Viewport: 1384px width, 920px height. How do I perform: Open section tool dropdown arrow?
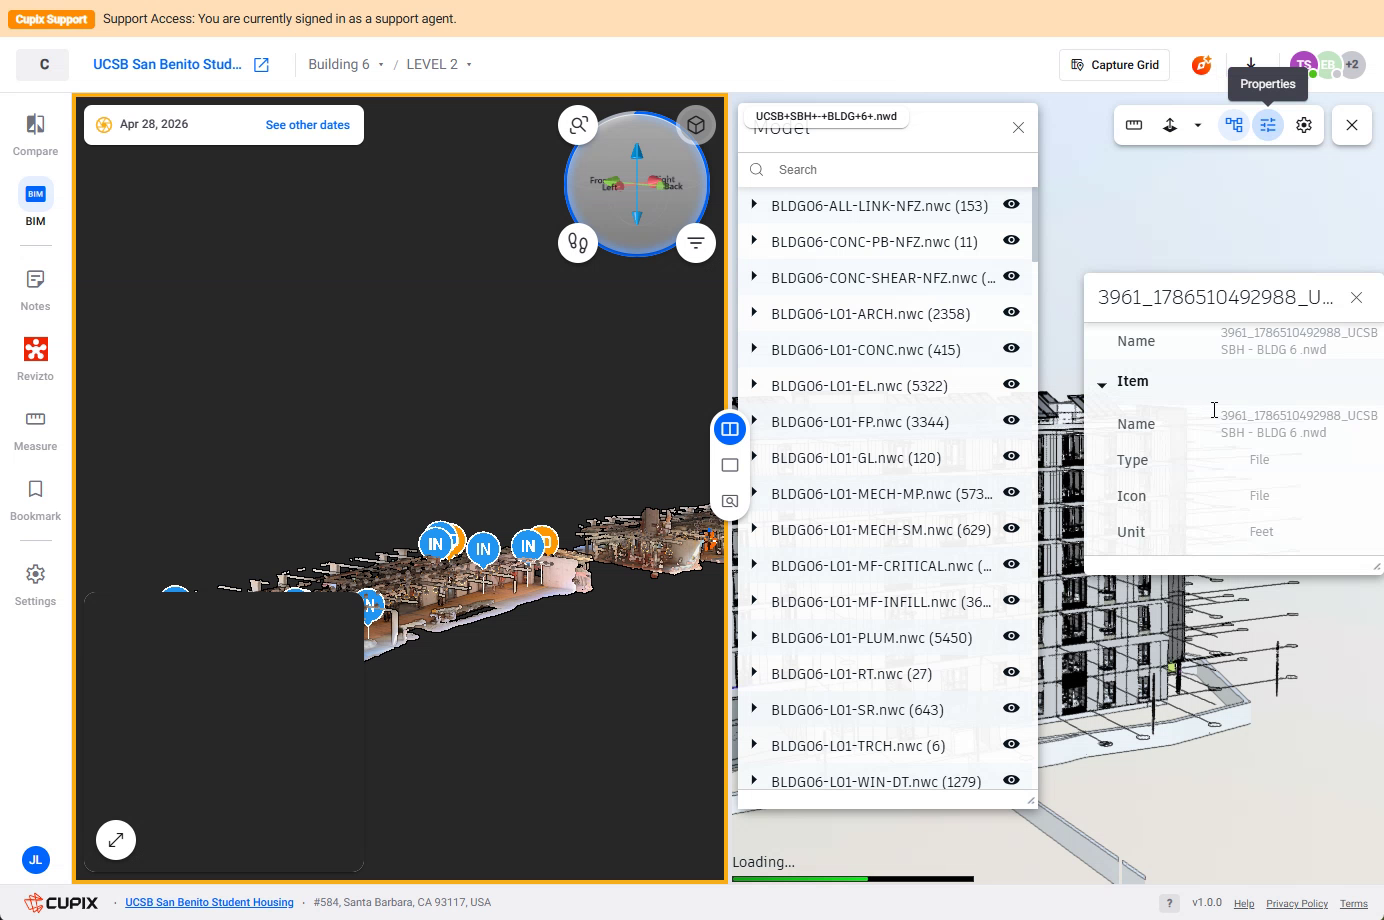click(1198, 125)
